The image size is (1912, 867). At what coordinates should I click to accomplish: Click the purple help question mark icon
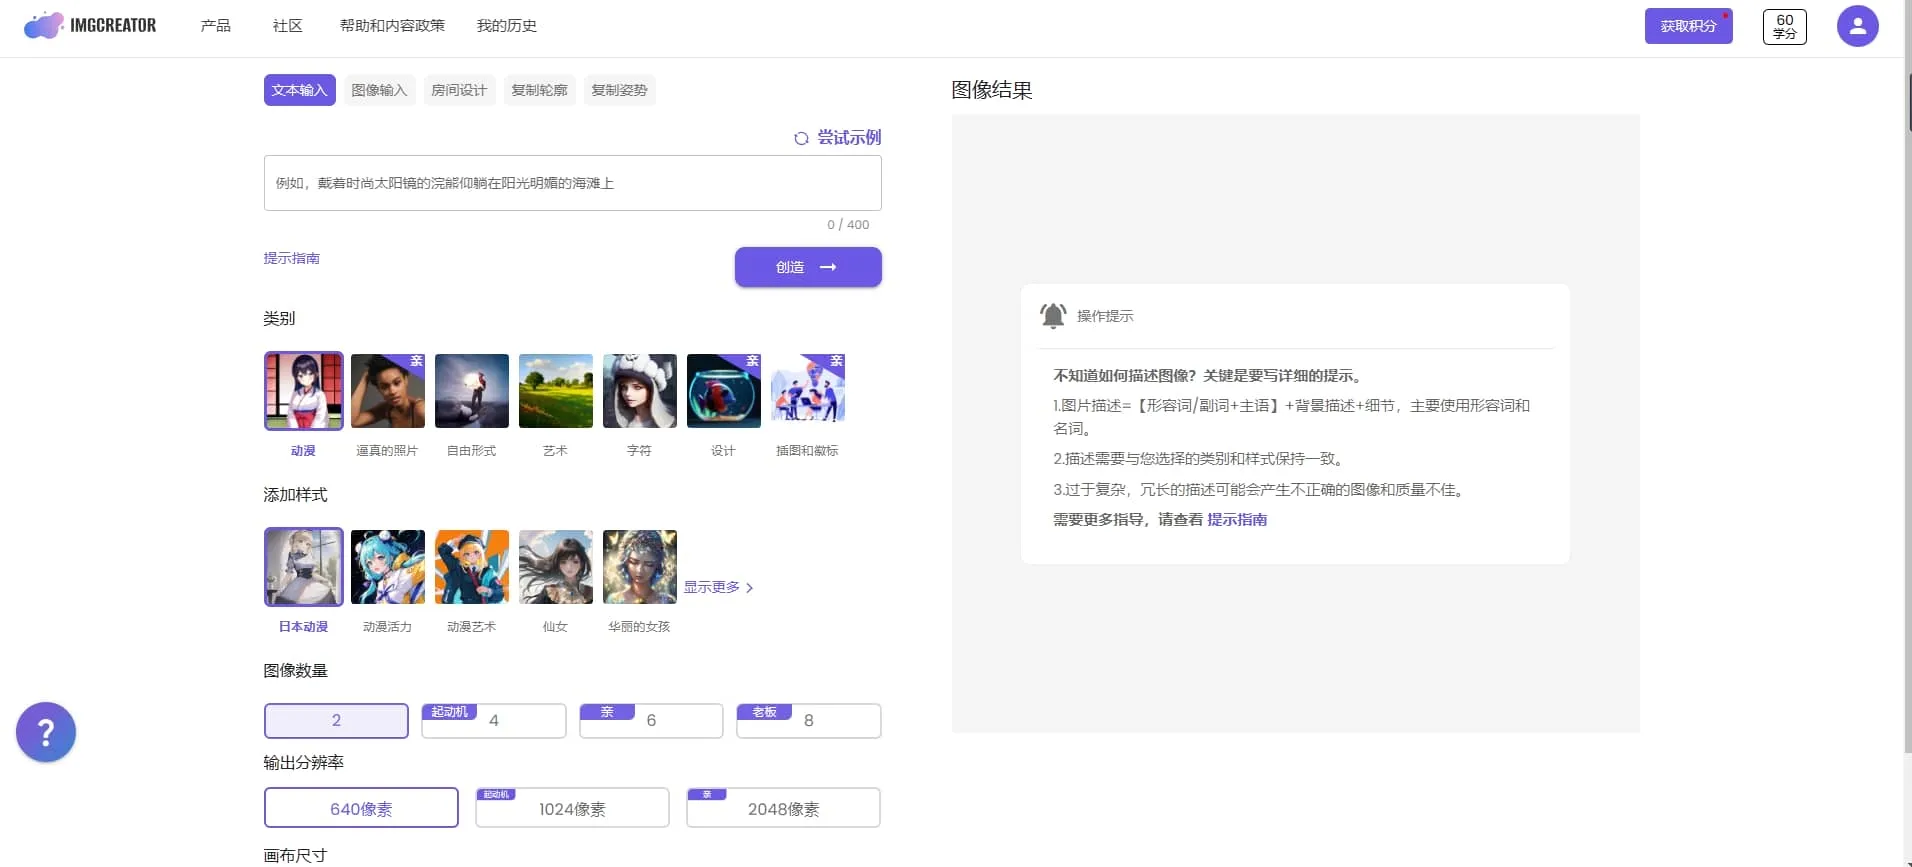[x=46, y=732]
